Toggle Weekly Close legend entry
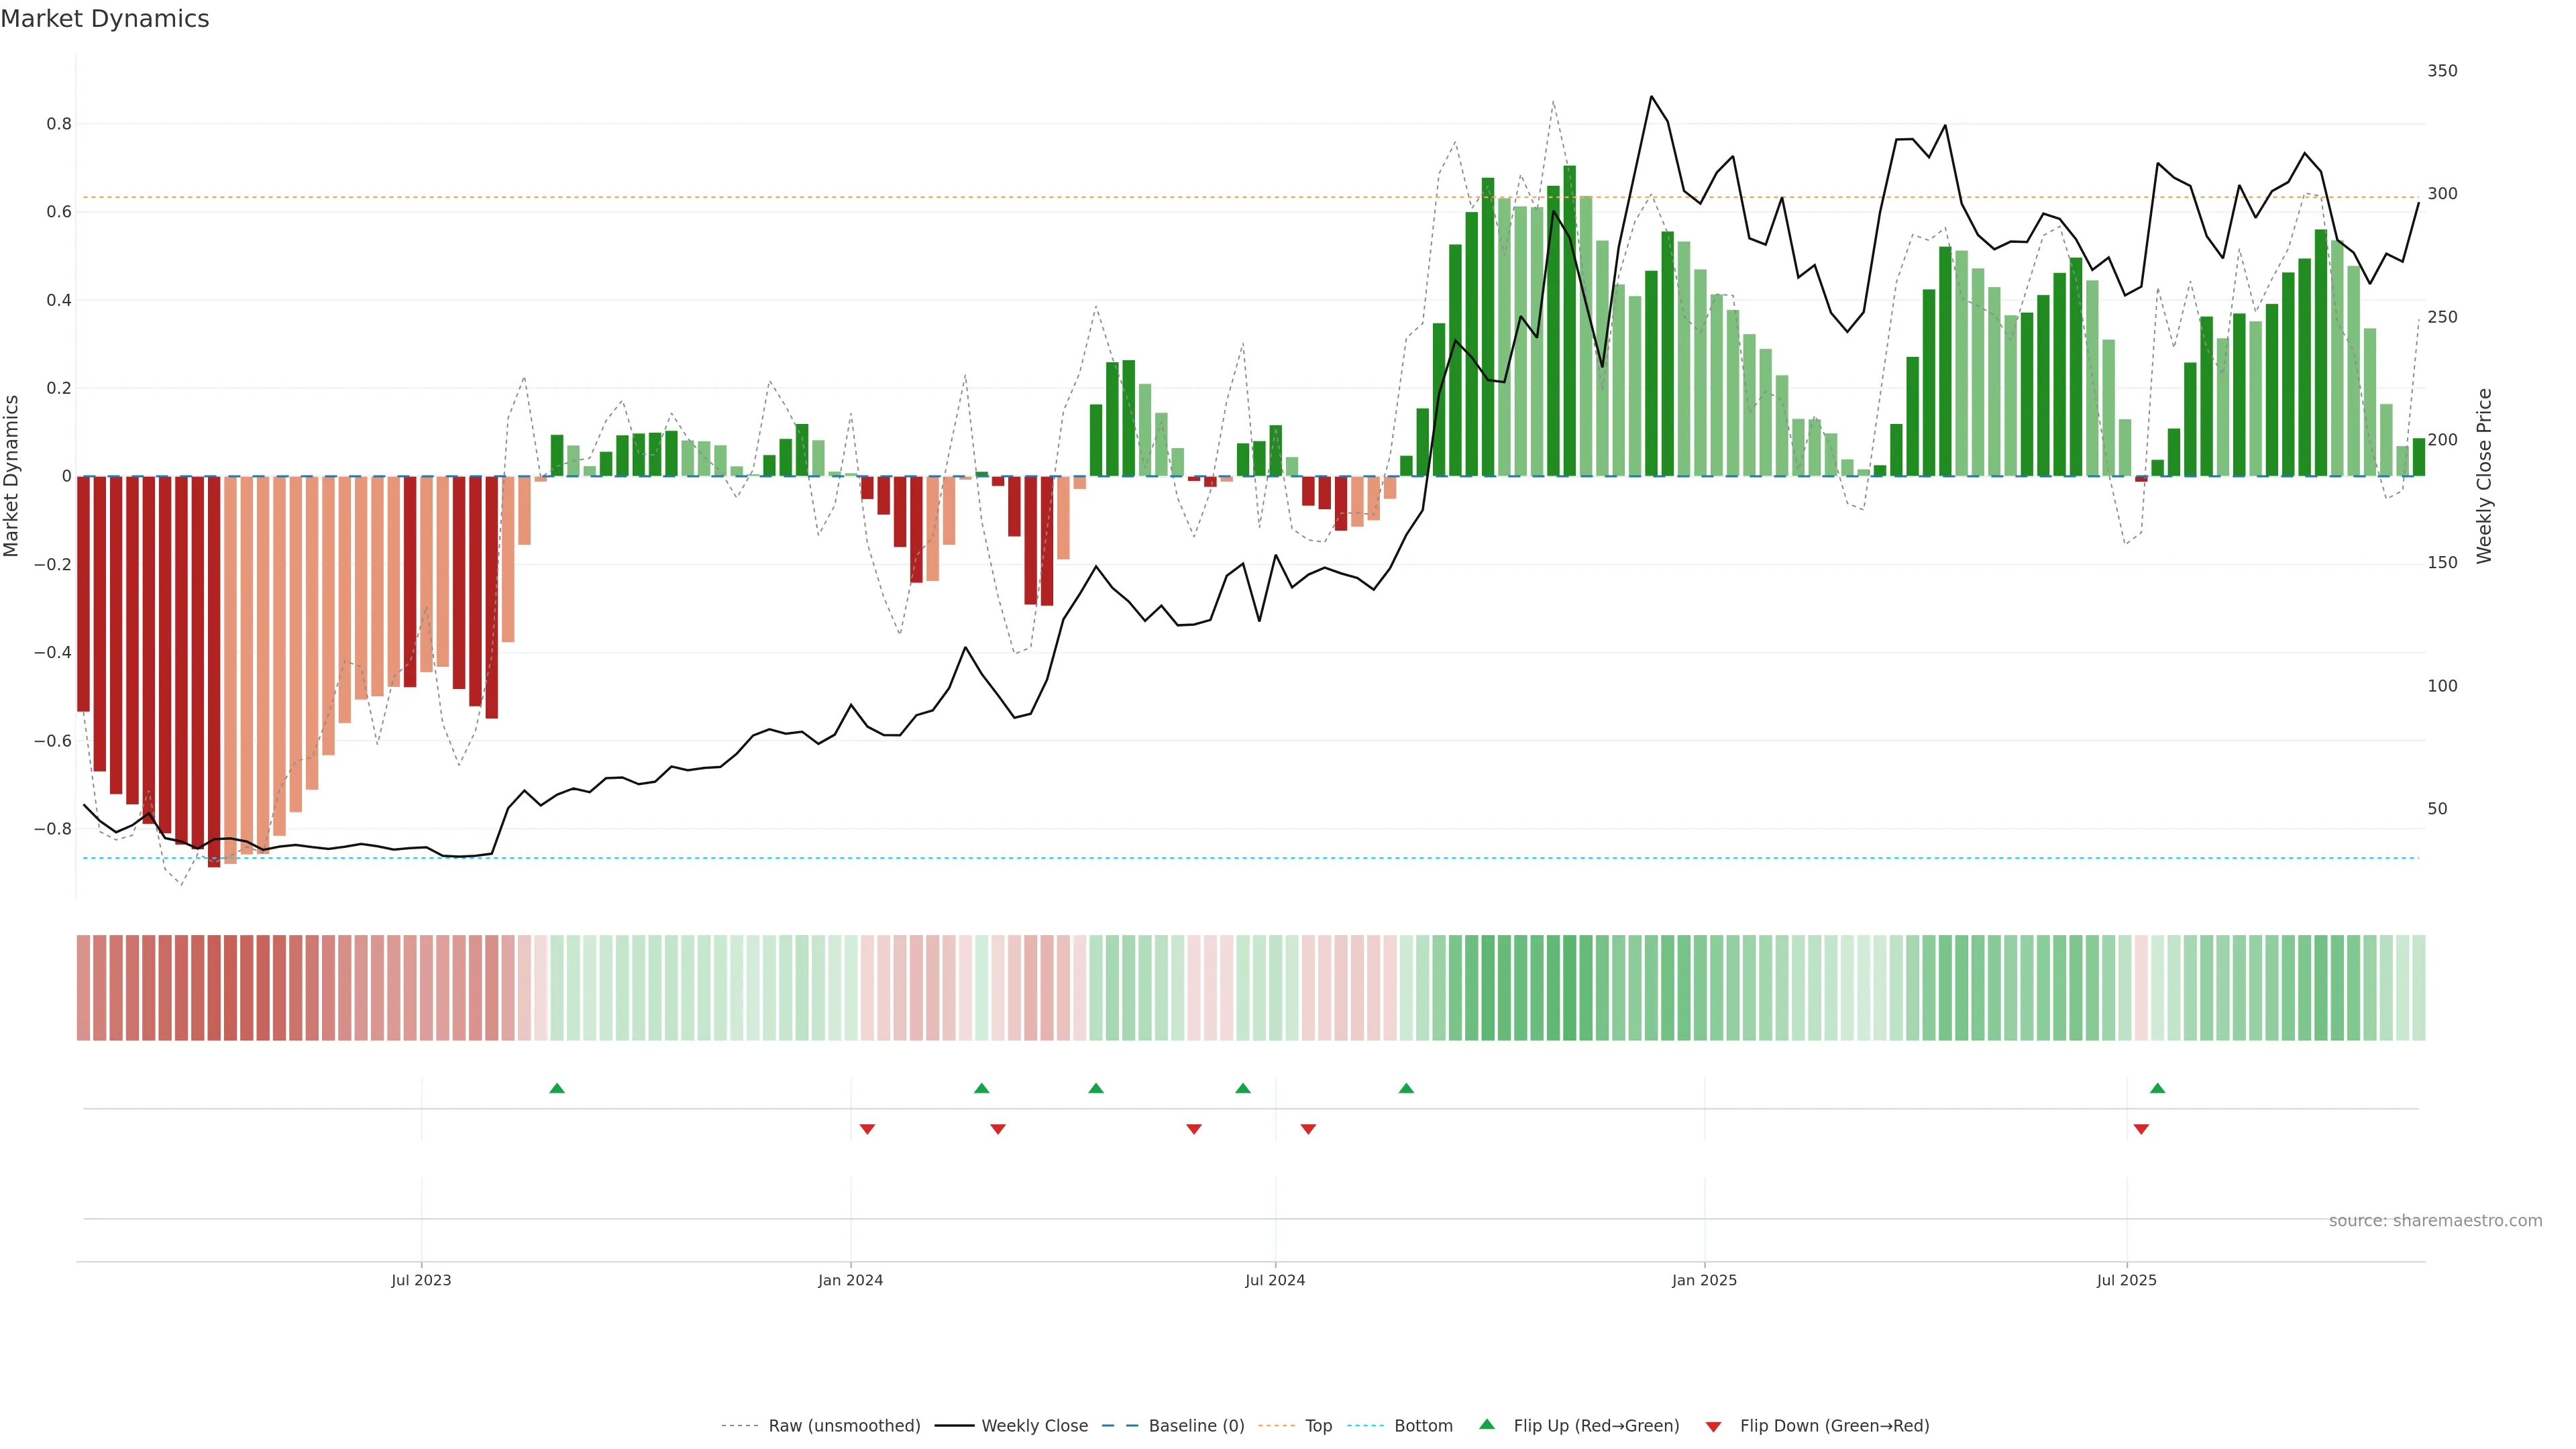 pos(1034,1426)
